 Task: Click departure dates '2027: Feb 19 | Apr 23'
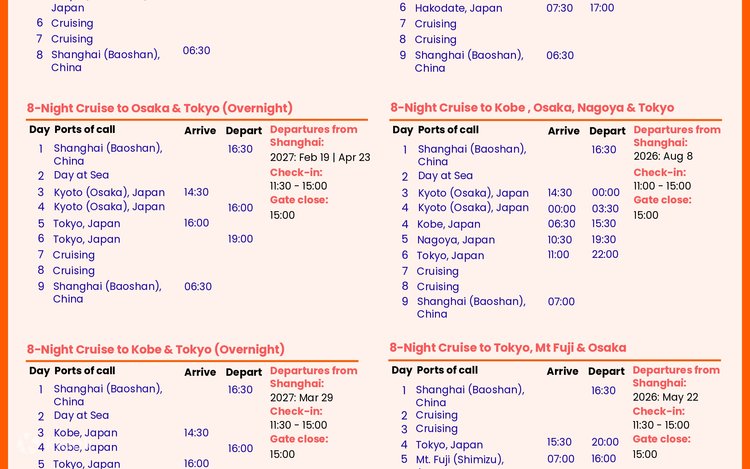coord(320,157)
